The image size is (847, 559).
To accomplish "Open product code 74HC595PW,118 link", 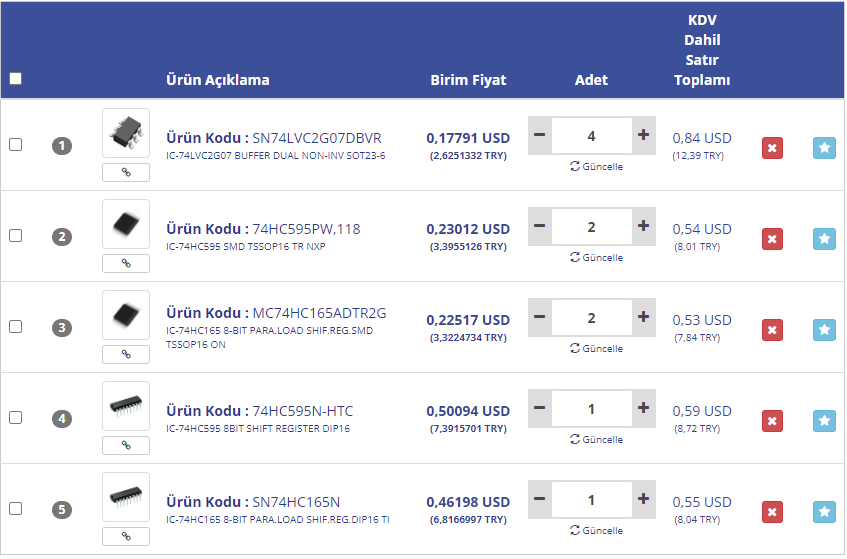I will point(306,229).
